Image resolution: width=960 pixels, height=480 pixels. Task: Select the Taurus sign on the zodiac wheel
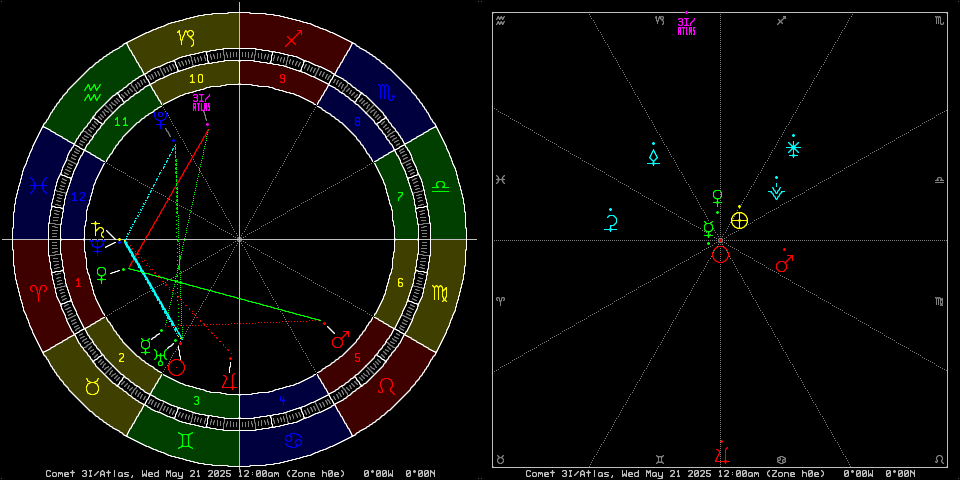(x=92, y=386)
